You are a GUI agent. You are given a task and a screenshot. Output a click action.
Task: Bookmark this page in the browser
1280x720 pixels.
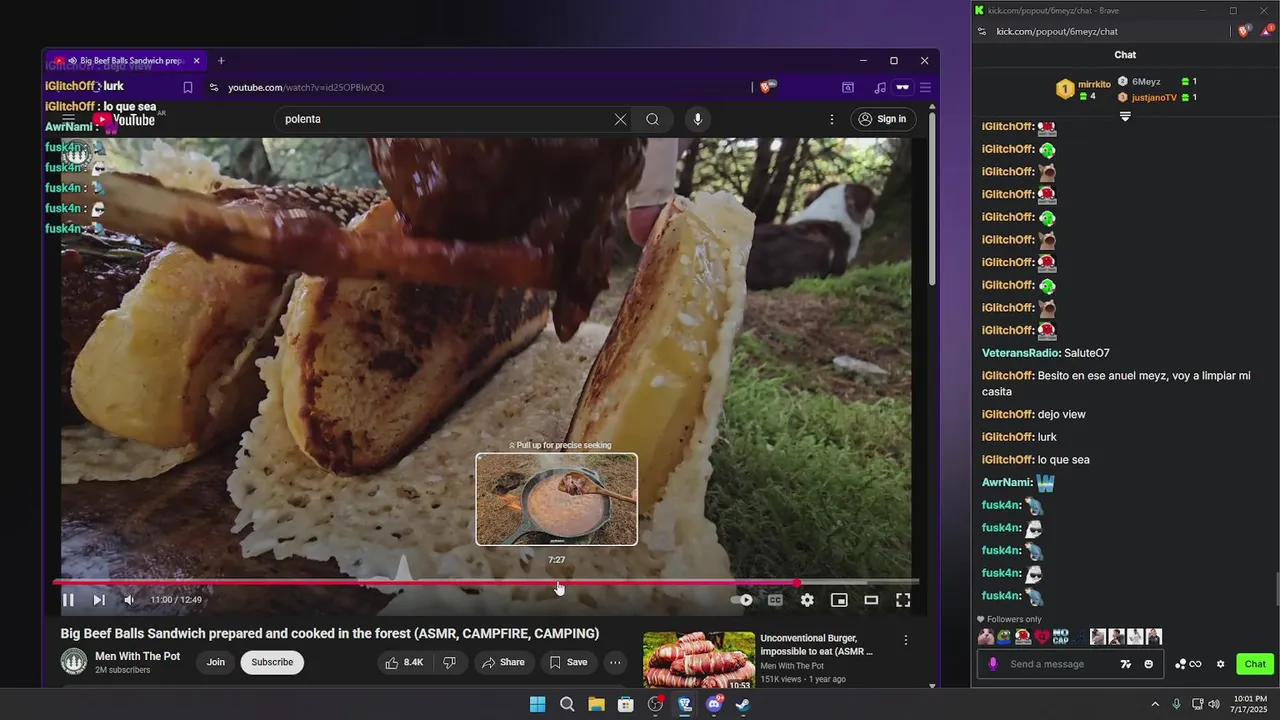coord(187,87)
